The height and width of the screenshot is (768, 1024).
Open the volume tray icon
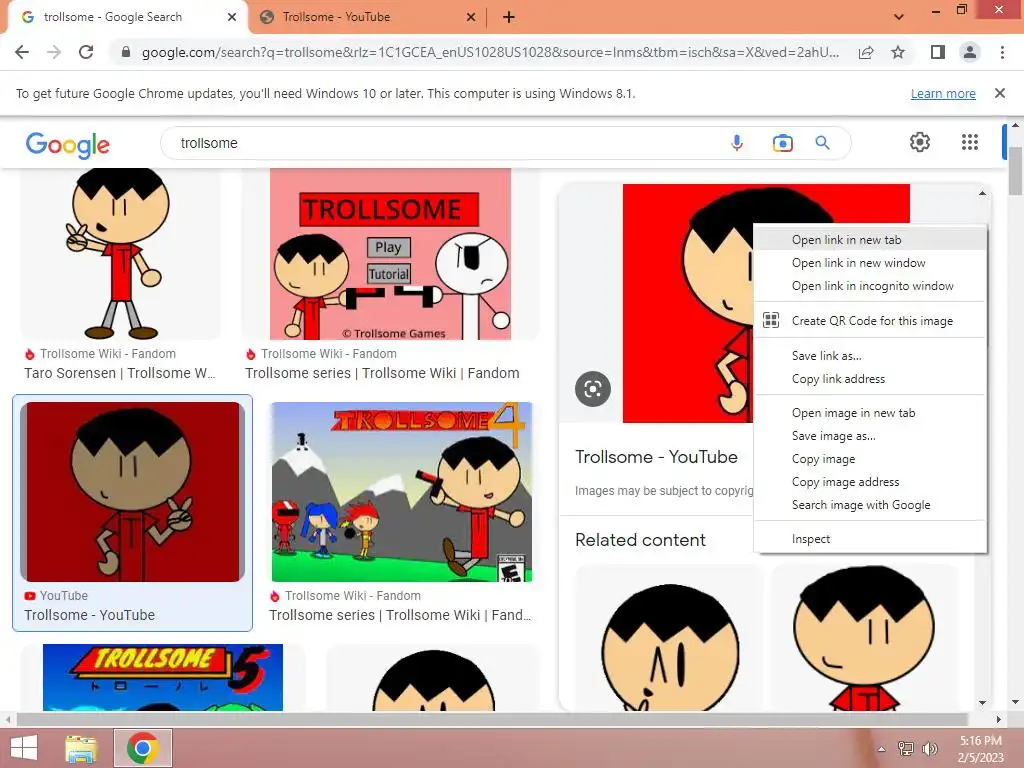pos(929,749)
